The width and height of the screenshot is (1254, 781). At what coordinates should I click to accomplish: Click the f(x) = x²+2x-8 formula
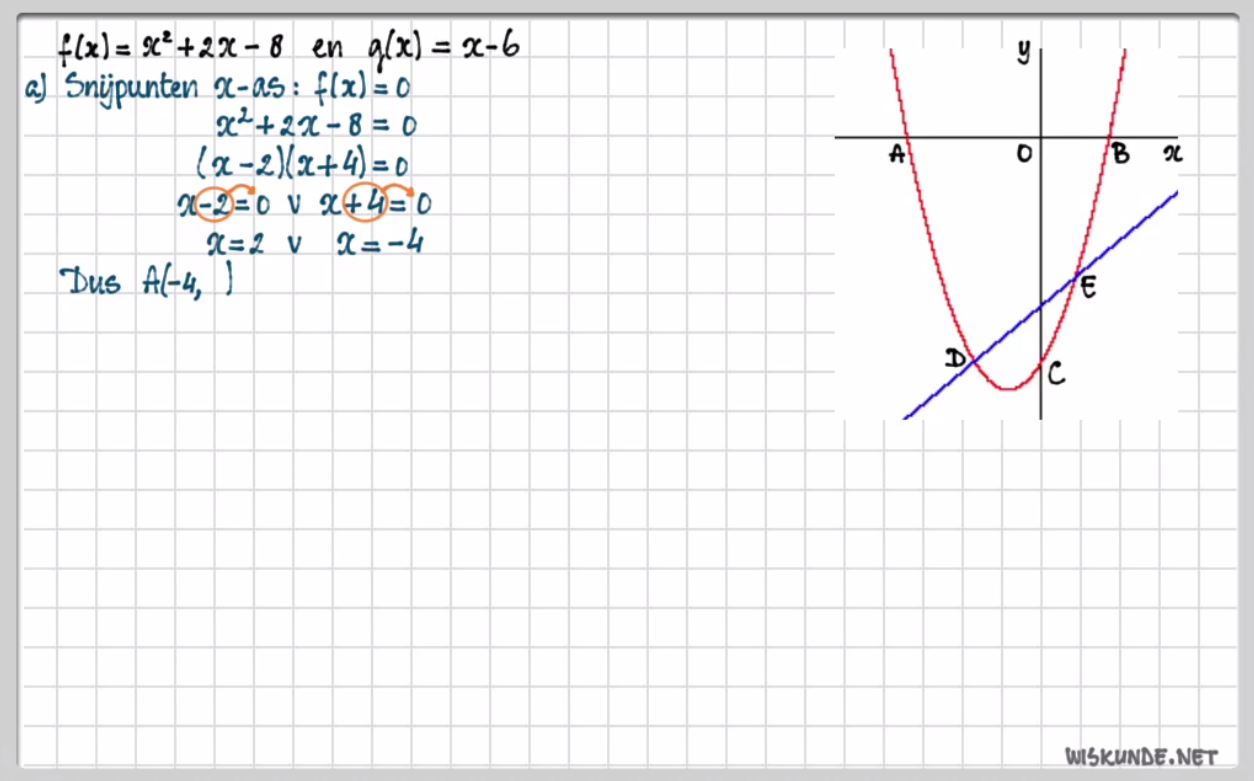(x=169, y=46)
